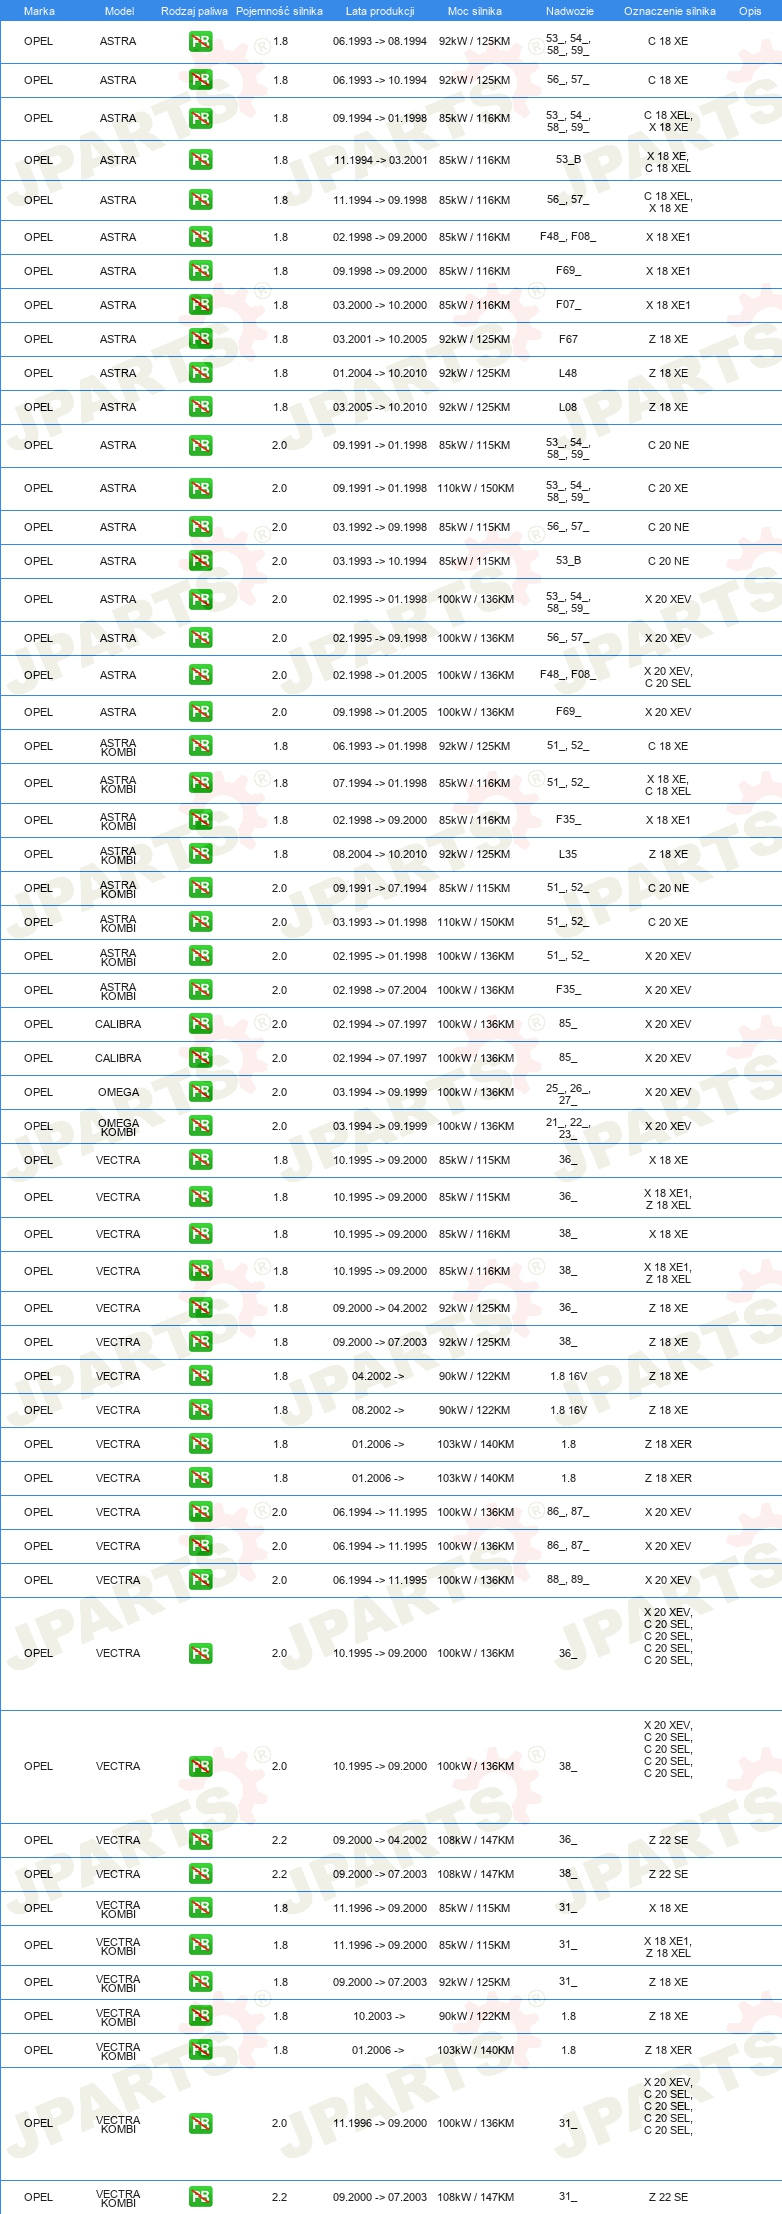Click the Pojemność silnika column header
Image resolution: width=782 pixels, height=2214 pixels.
pos(279,11)
